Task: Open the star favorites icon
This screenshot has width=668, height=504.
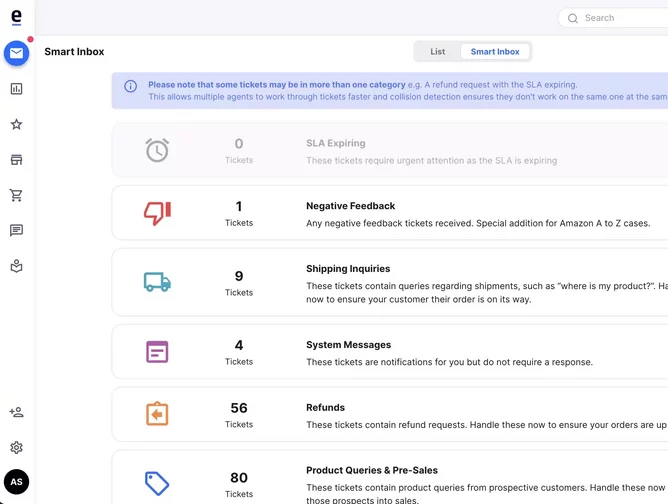Action: (16, 124)
